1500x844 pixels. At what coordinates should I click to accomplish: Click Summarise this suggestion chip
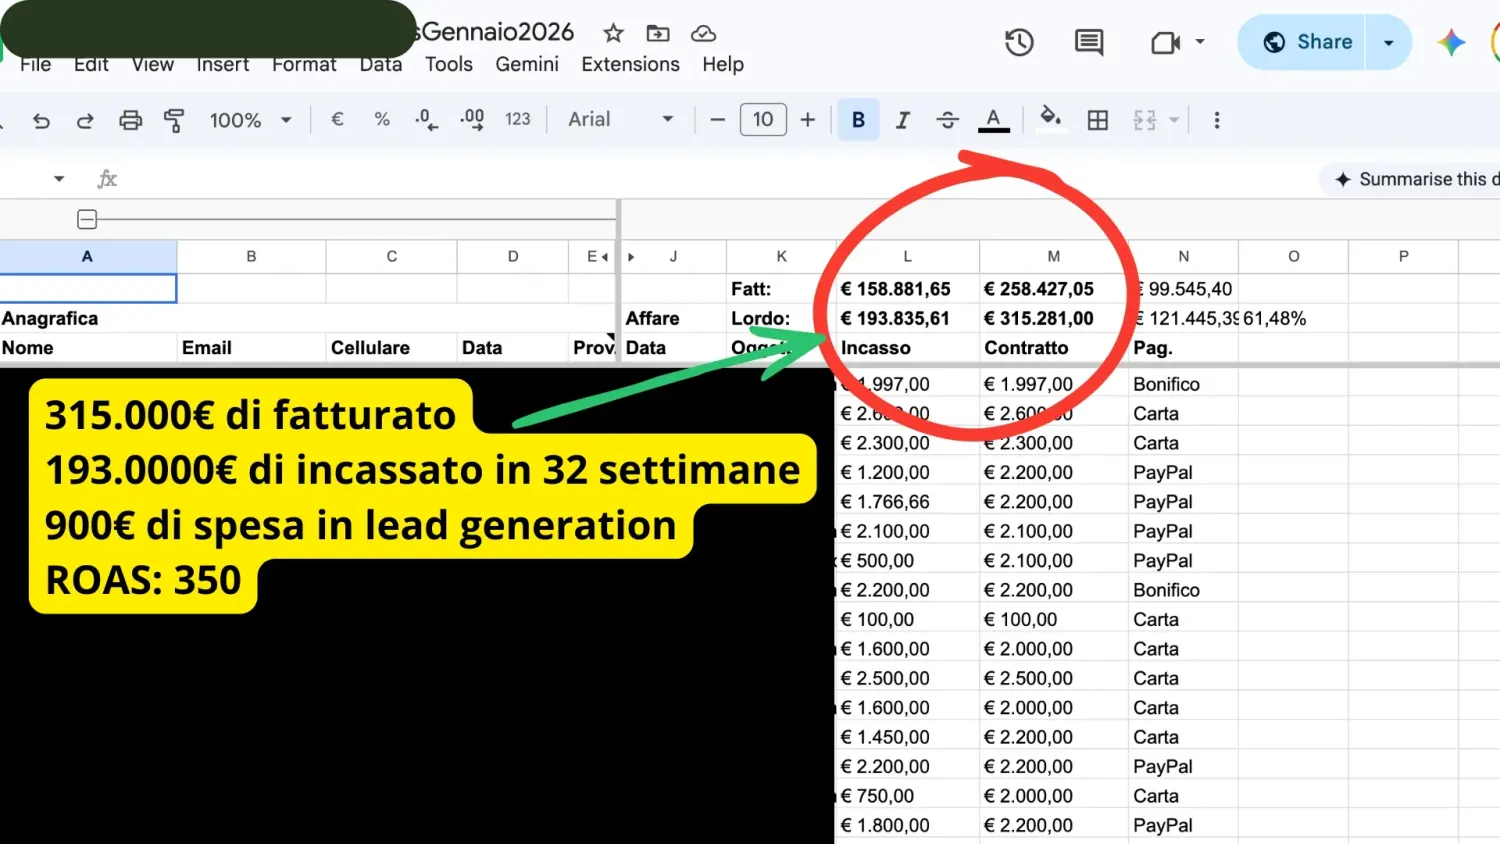[1412, 179]
